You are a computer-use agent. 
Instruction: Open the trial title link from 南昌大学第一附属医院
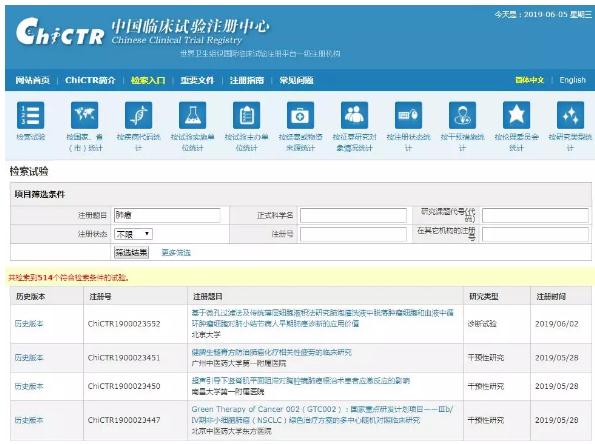point(301,381)
